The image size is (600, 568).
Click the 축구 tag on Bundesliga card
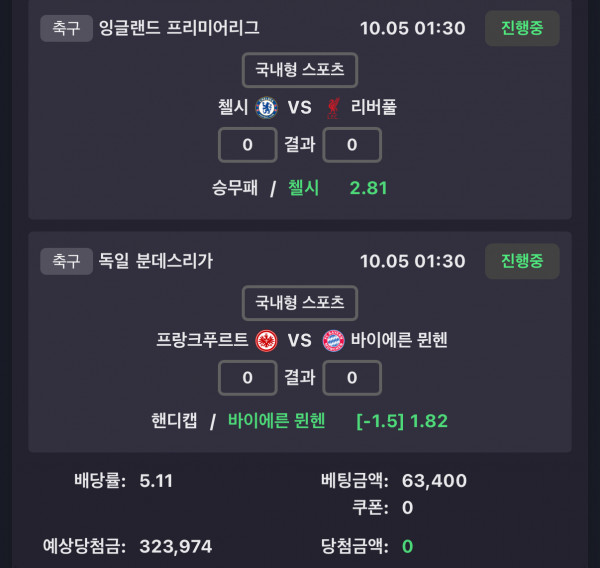[66, 261]
